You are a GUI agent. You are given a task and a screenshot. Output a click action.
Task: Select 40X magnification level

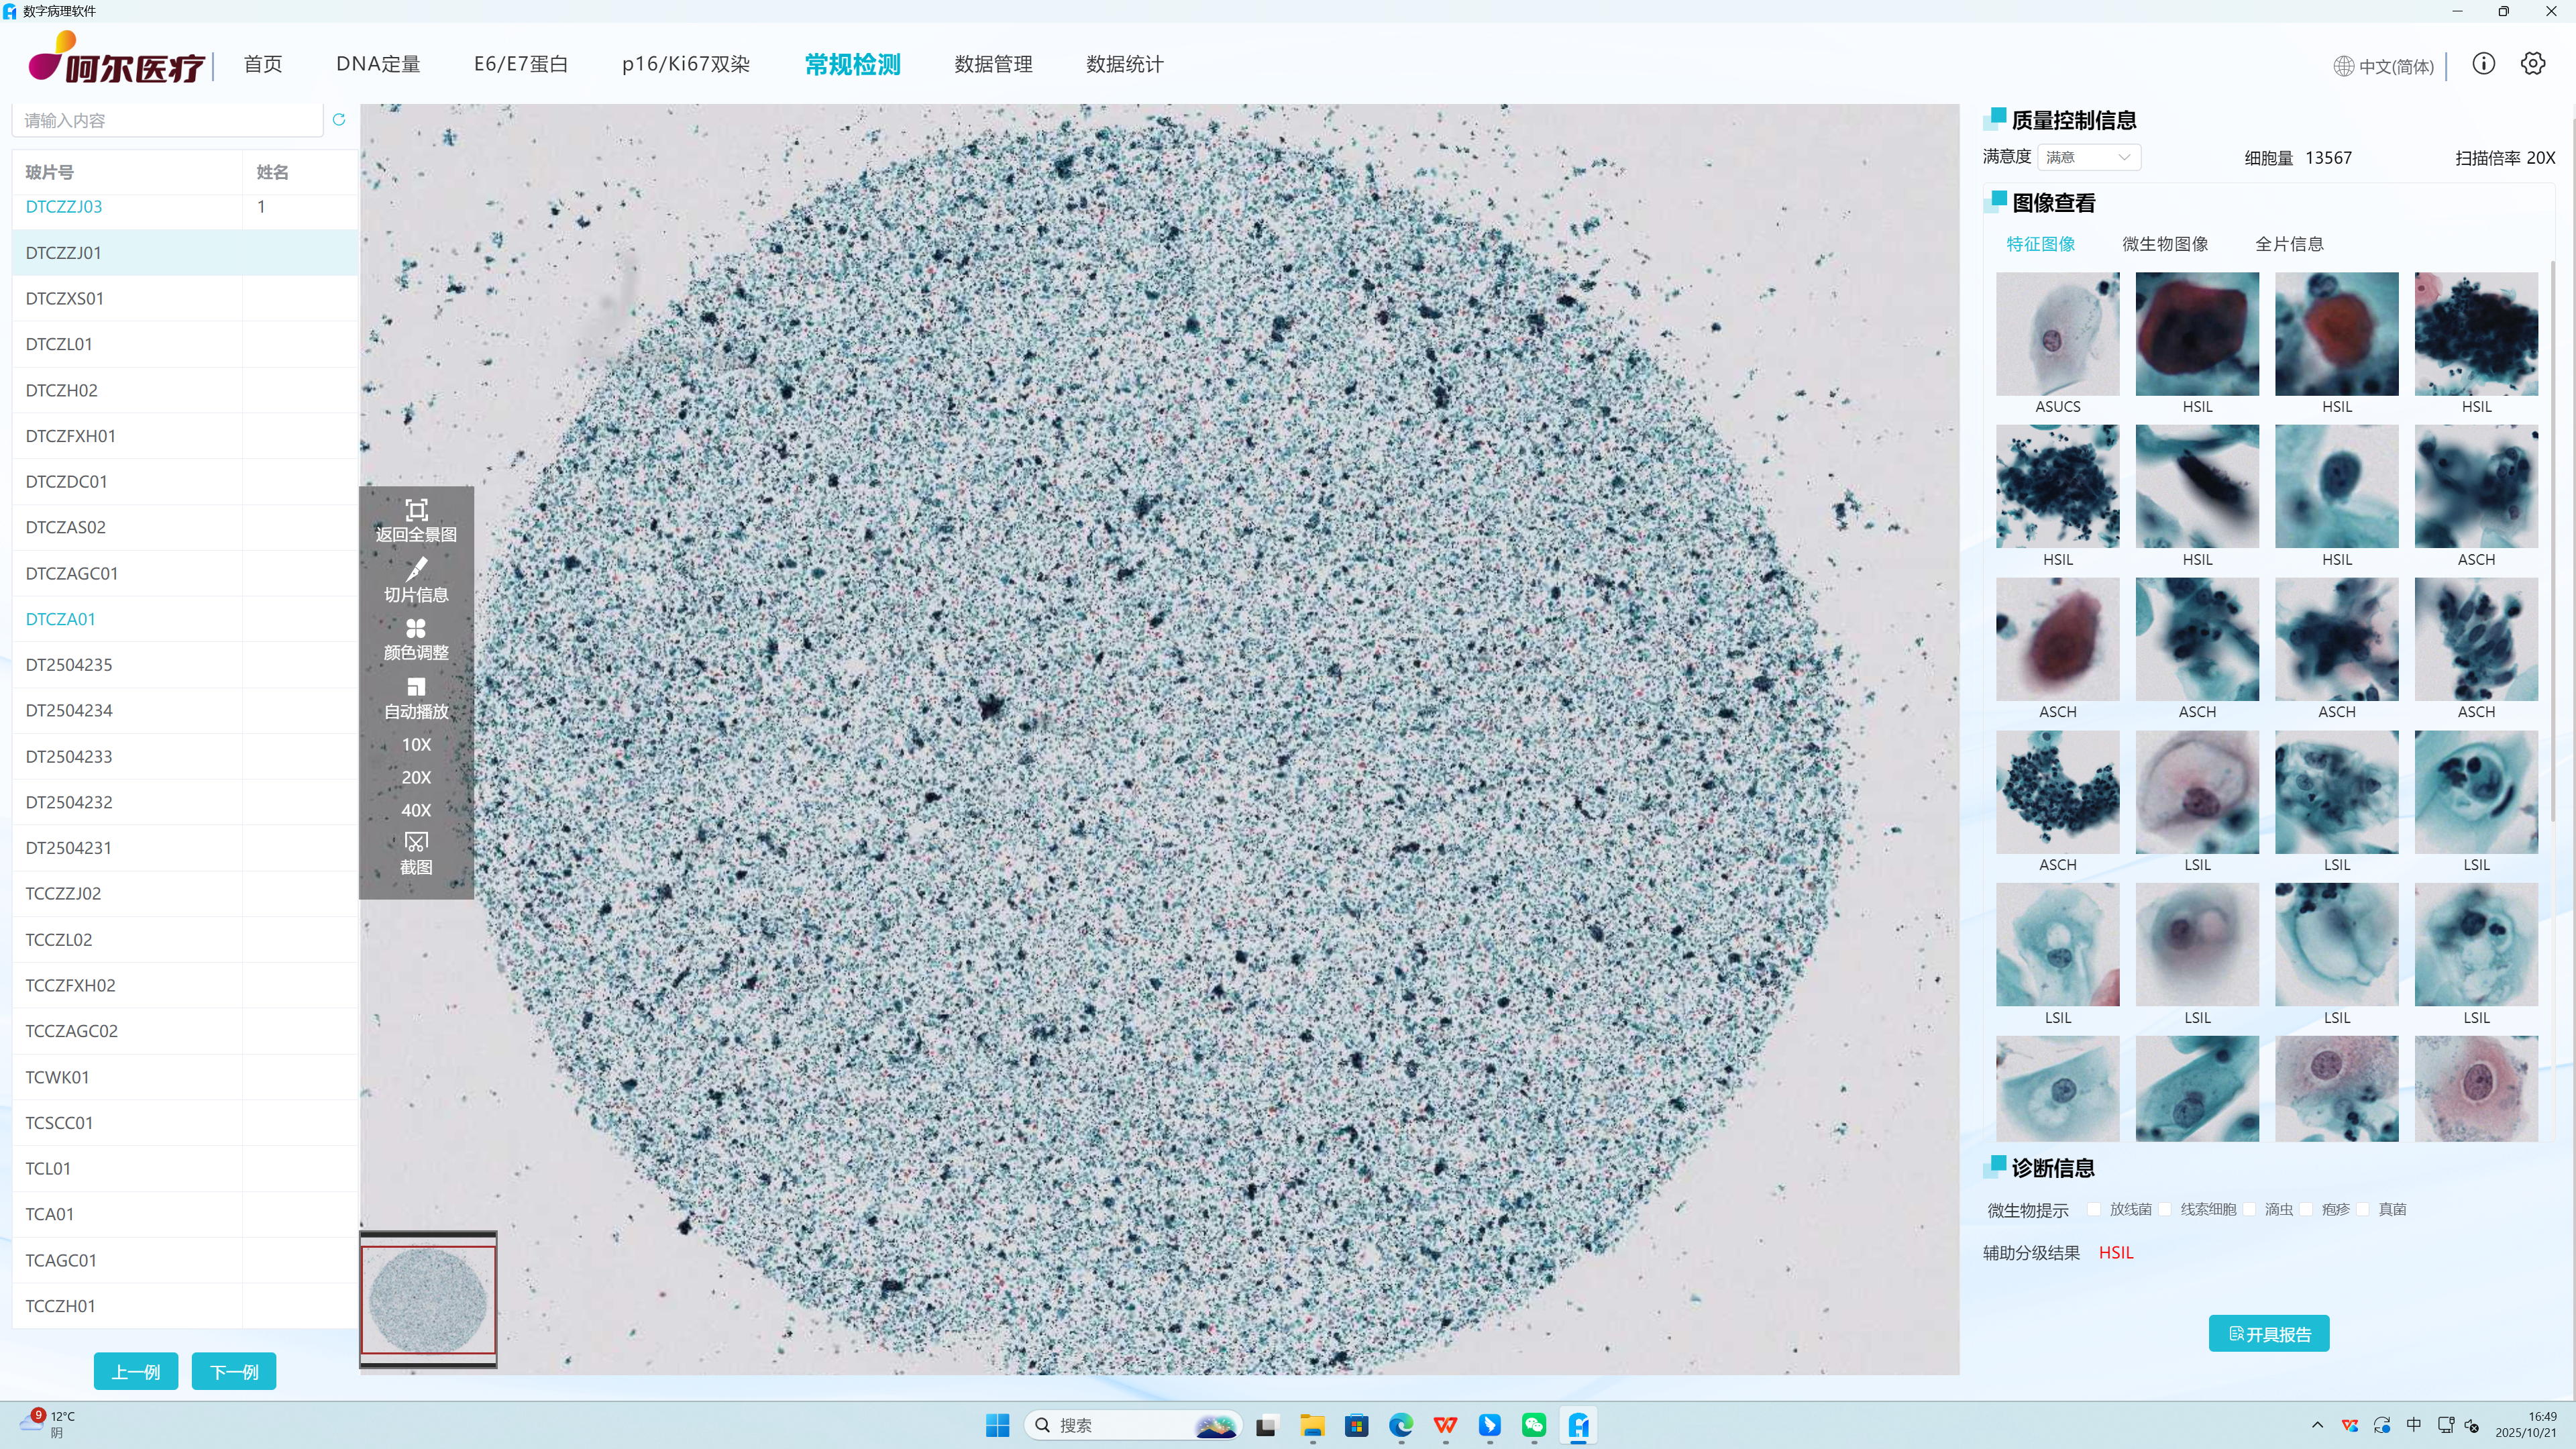[416, 810]
